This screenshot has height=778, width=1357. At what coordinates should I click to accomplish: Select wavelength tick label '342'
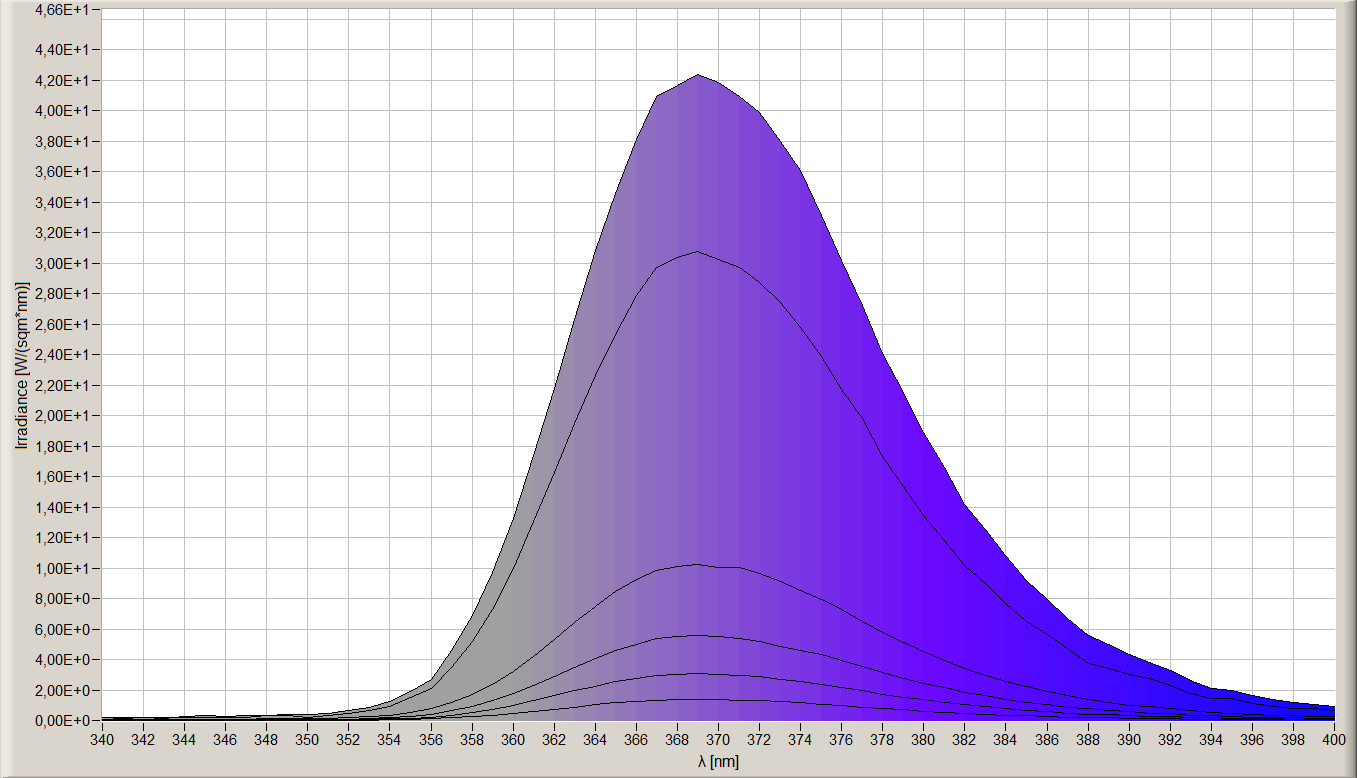point(143,740)
